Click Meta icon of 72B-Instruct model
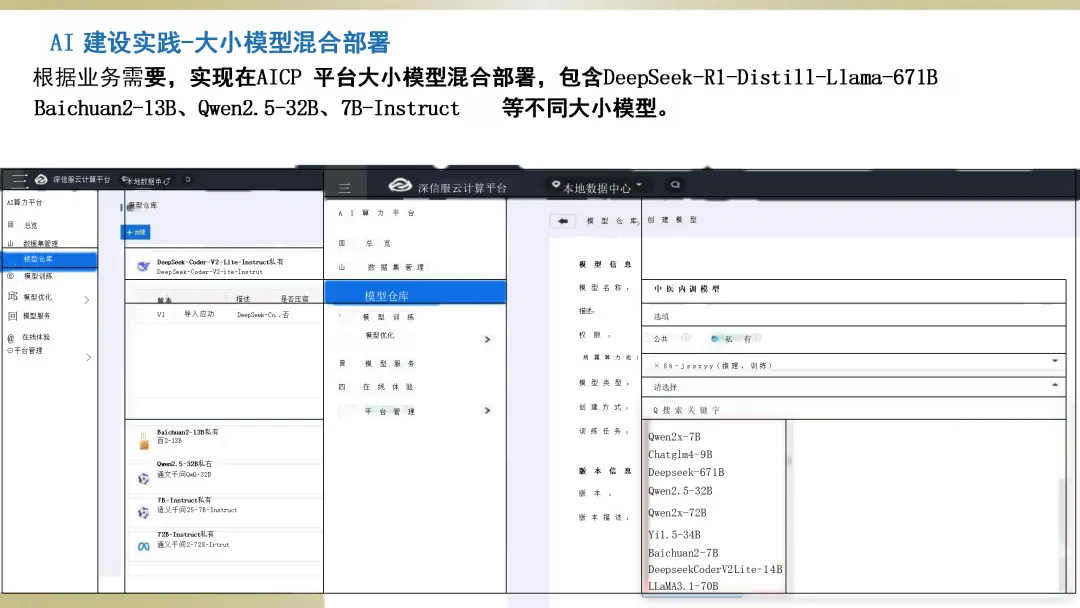Screen dimensions: 1080x608 (143, 547)
